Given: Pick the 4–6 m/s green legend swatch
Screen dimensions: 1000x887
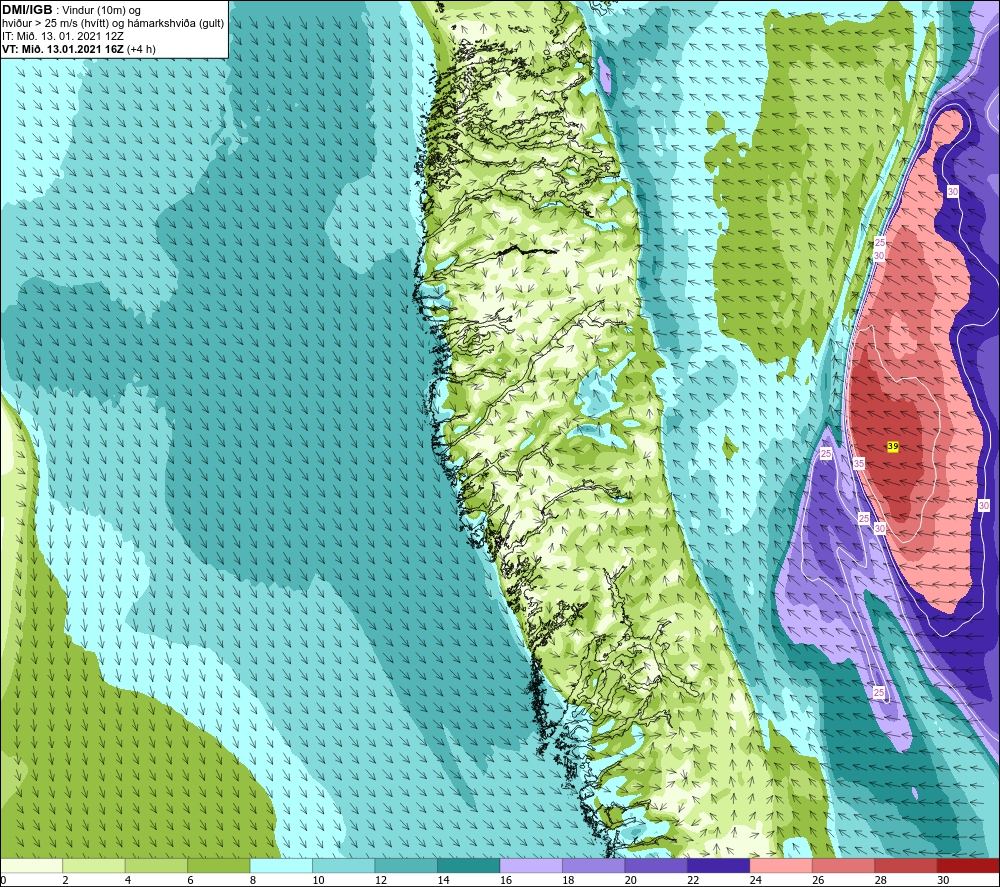Looking at the screenshot, I should (156, 865).
